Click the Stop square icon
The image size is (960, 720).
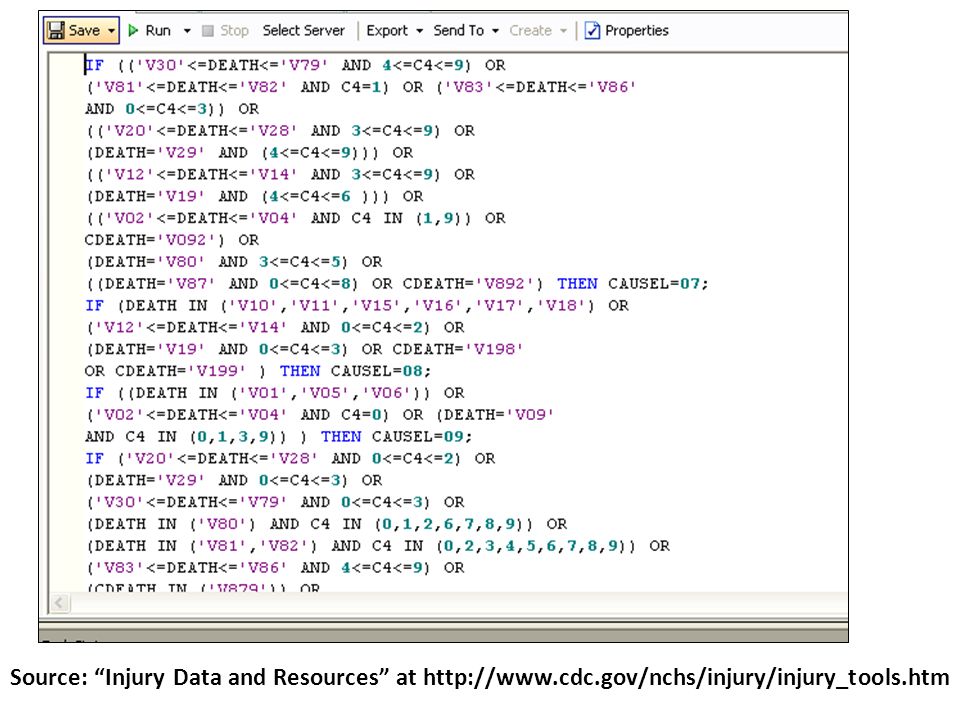coord(208,31)
